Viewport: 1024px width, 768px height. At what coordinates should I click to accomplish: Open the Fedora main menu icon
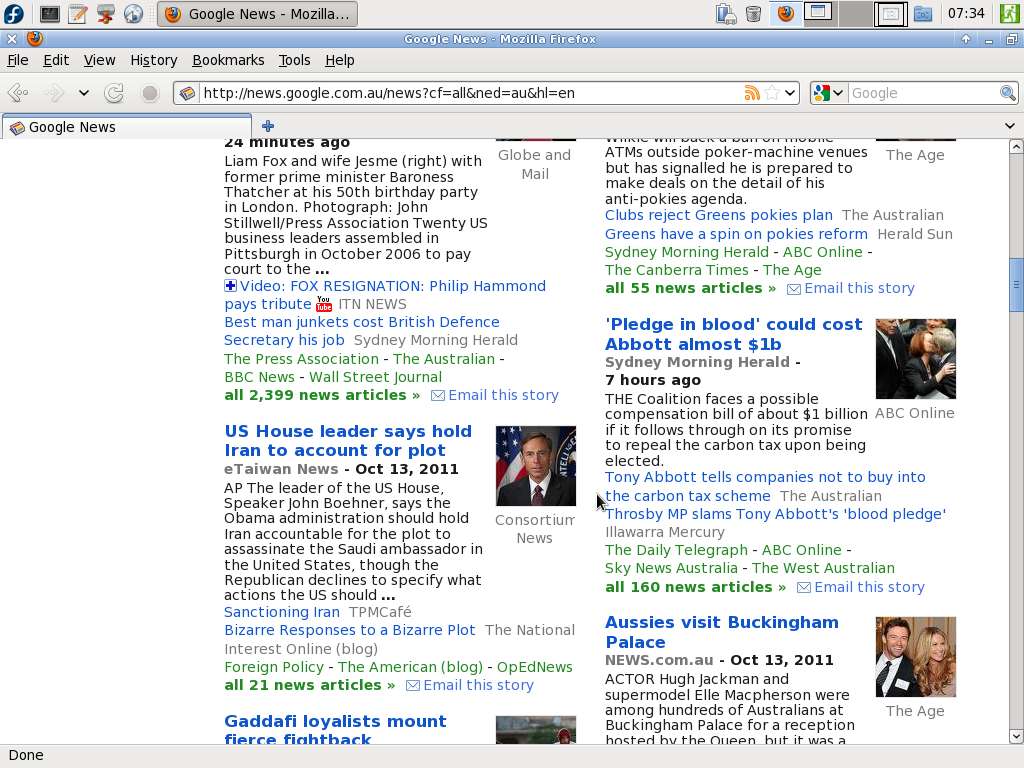[x=14, y=14]
